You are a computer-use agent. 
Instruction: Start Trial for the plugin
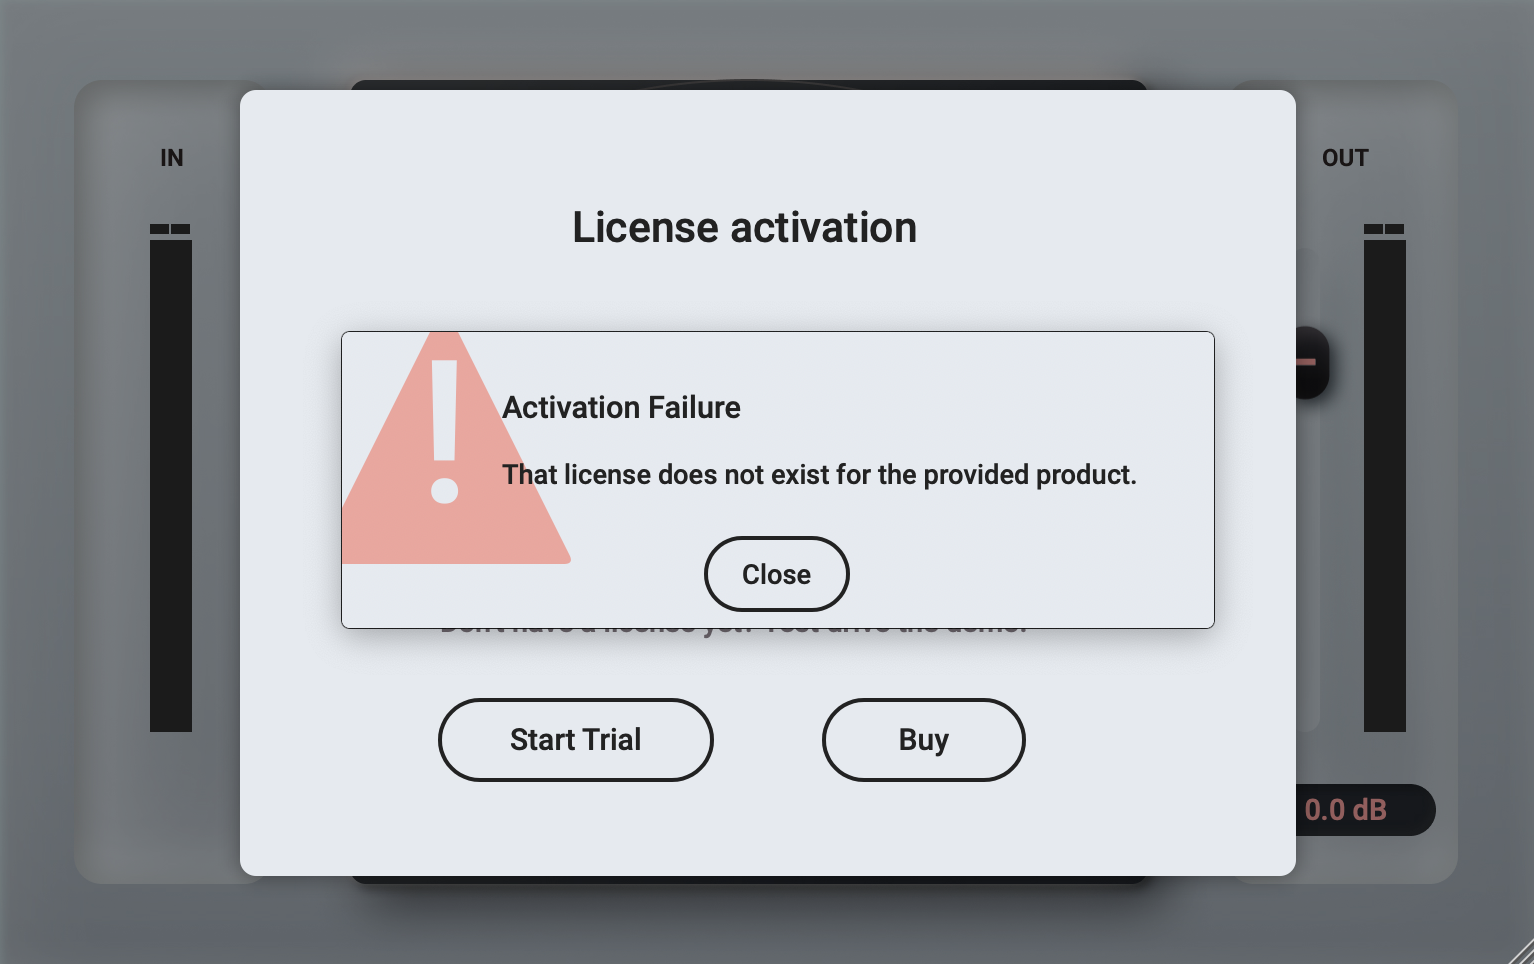tap(575, 740)
